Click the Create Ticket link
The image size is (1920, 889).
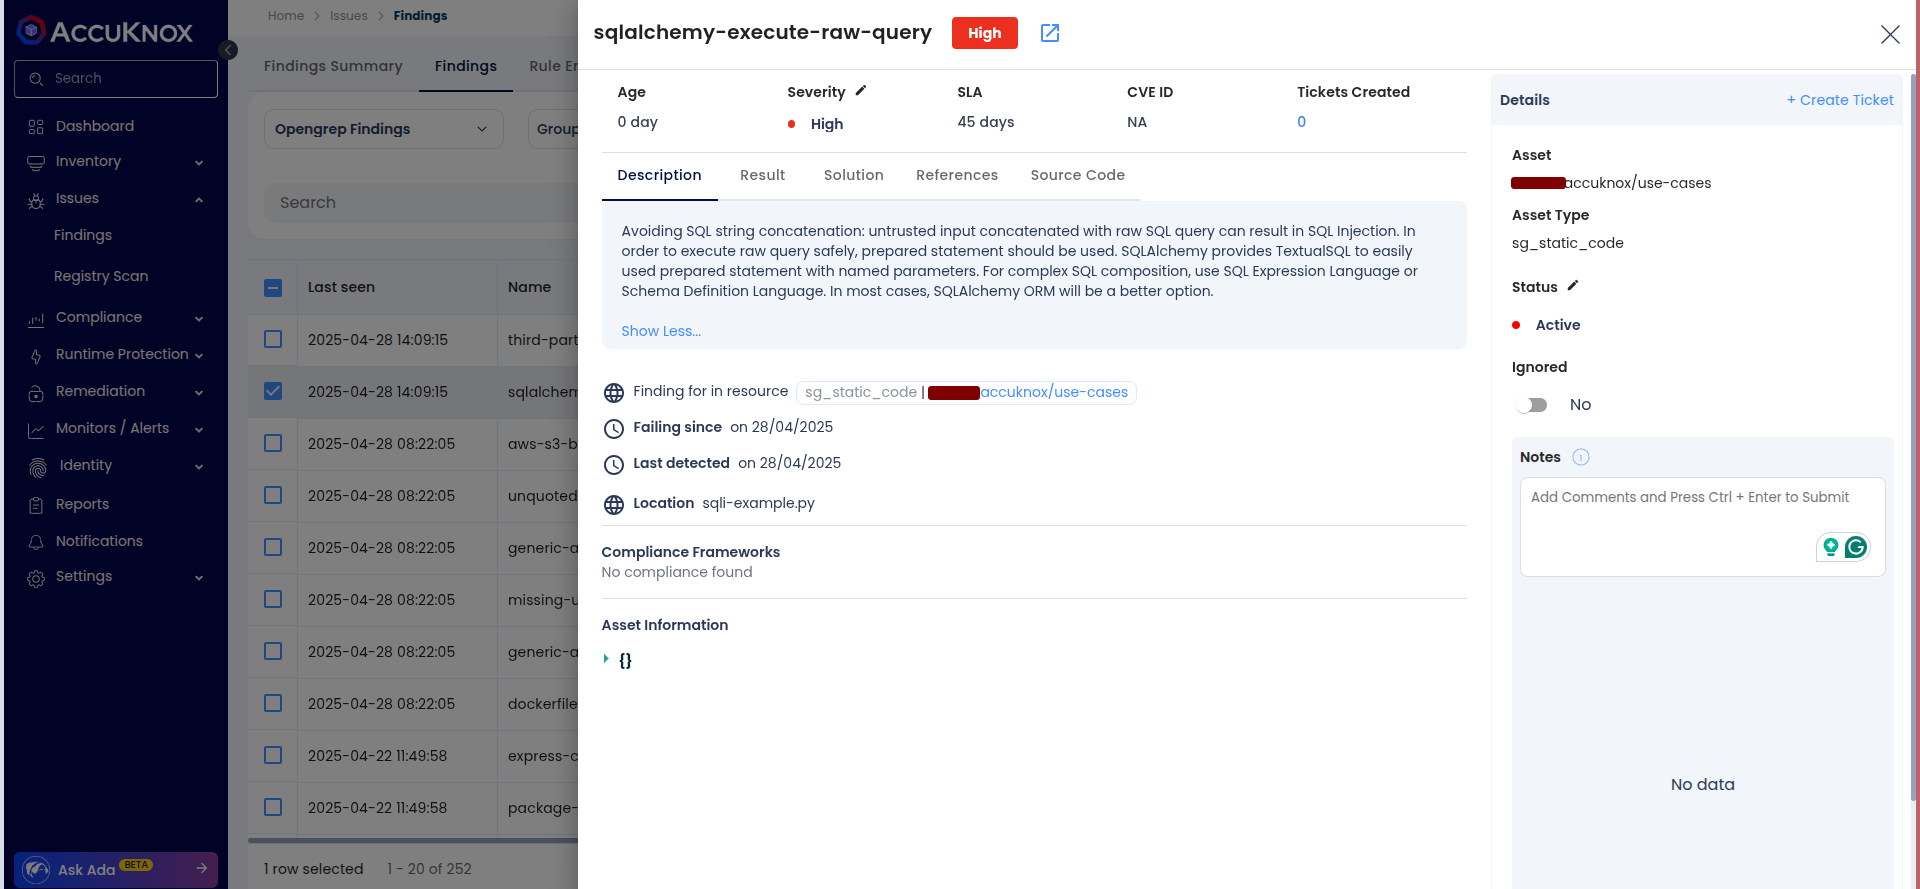[1840, 100]
